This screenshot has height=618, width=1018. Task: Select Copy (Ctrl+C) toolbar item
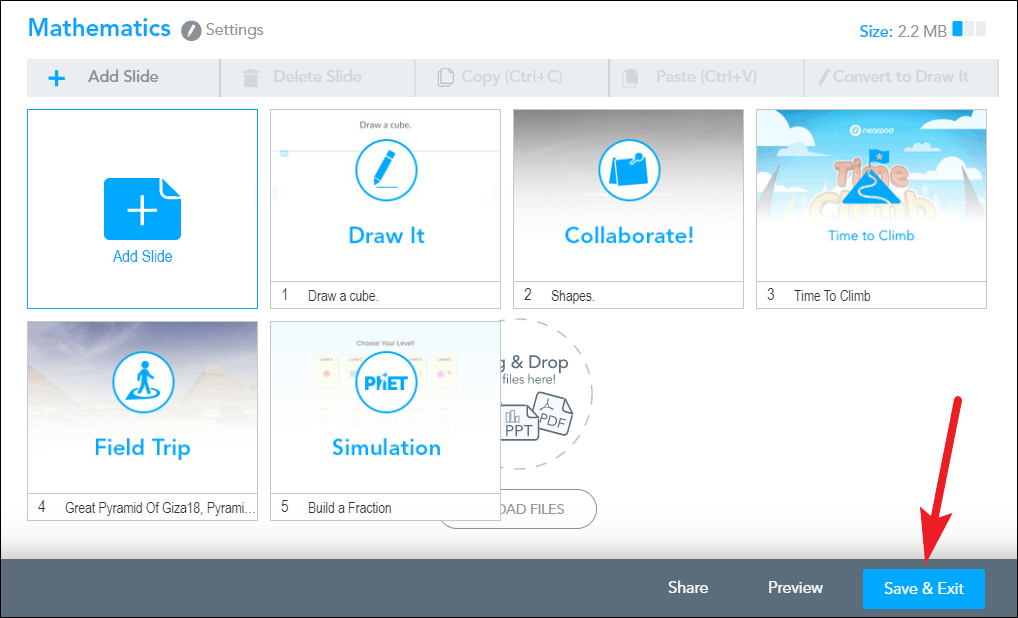512,77
